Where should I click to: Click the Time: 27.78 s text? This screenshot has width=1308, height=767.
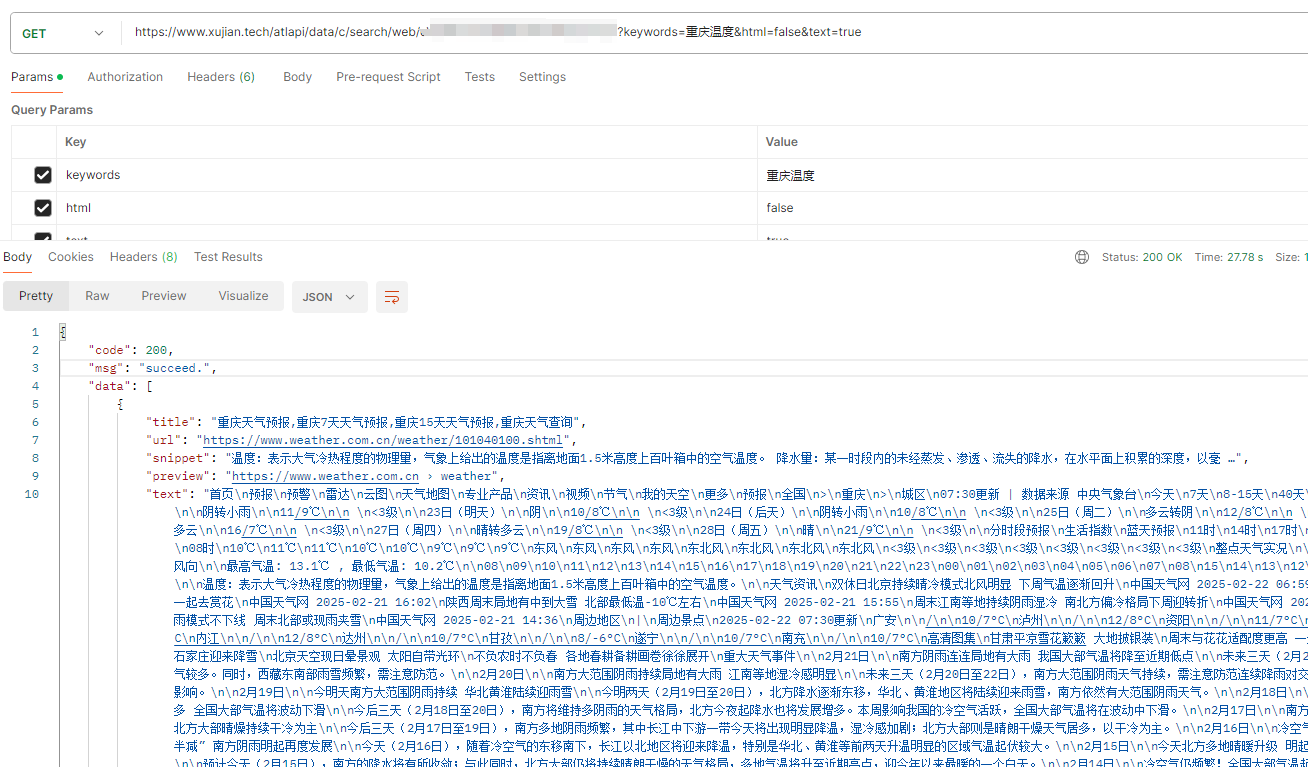pyautogui.click(x=1229, y=257)
